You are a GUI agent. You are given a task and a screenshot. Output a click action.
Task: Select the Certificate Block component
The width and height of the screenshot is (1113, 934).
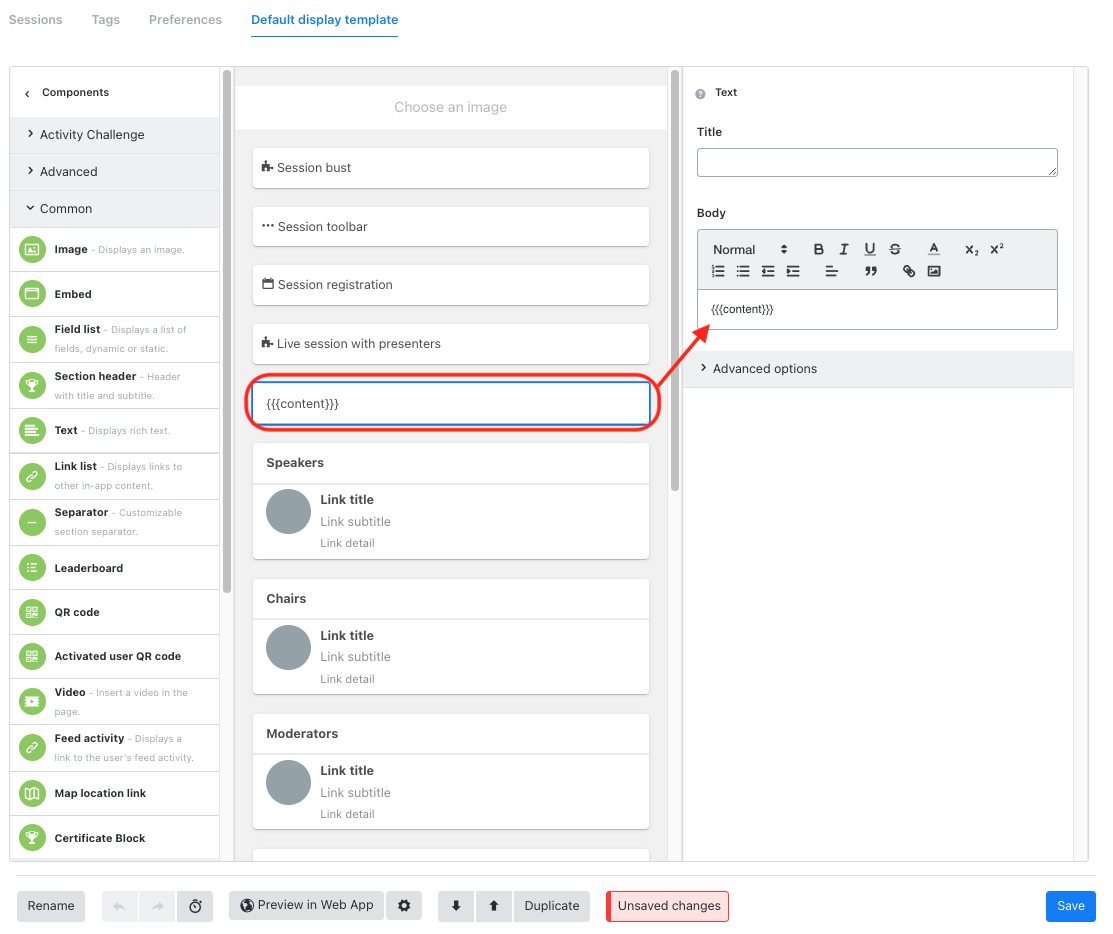(114, 837)
